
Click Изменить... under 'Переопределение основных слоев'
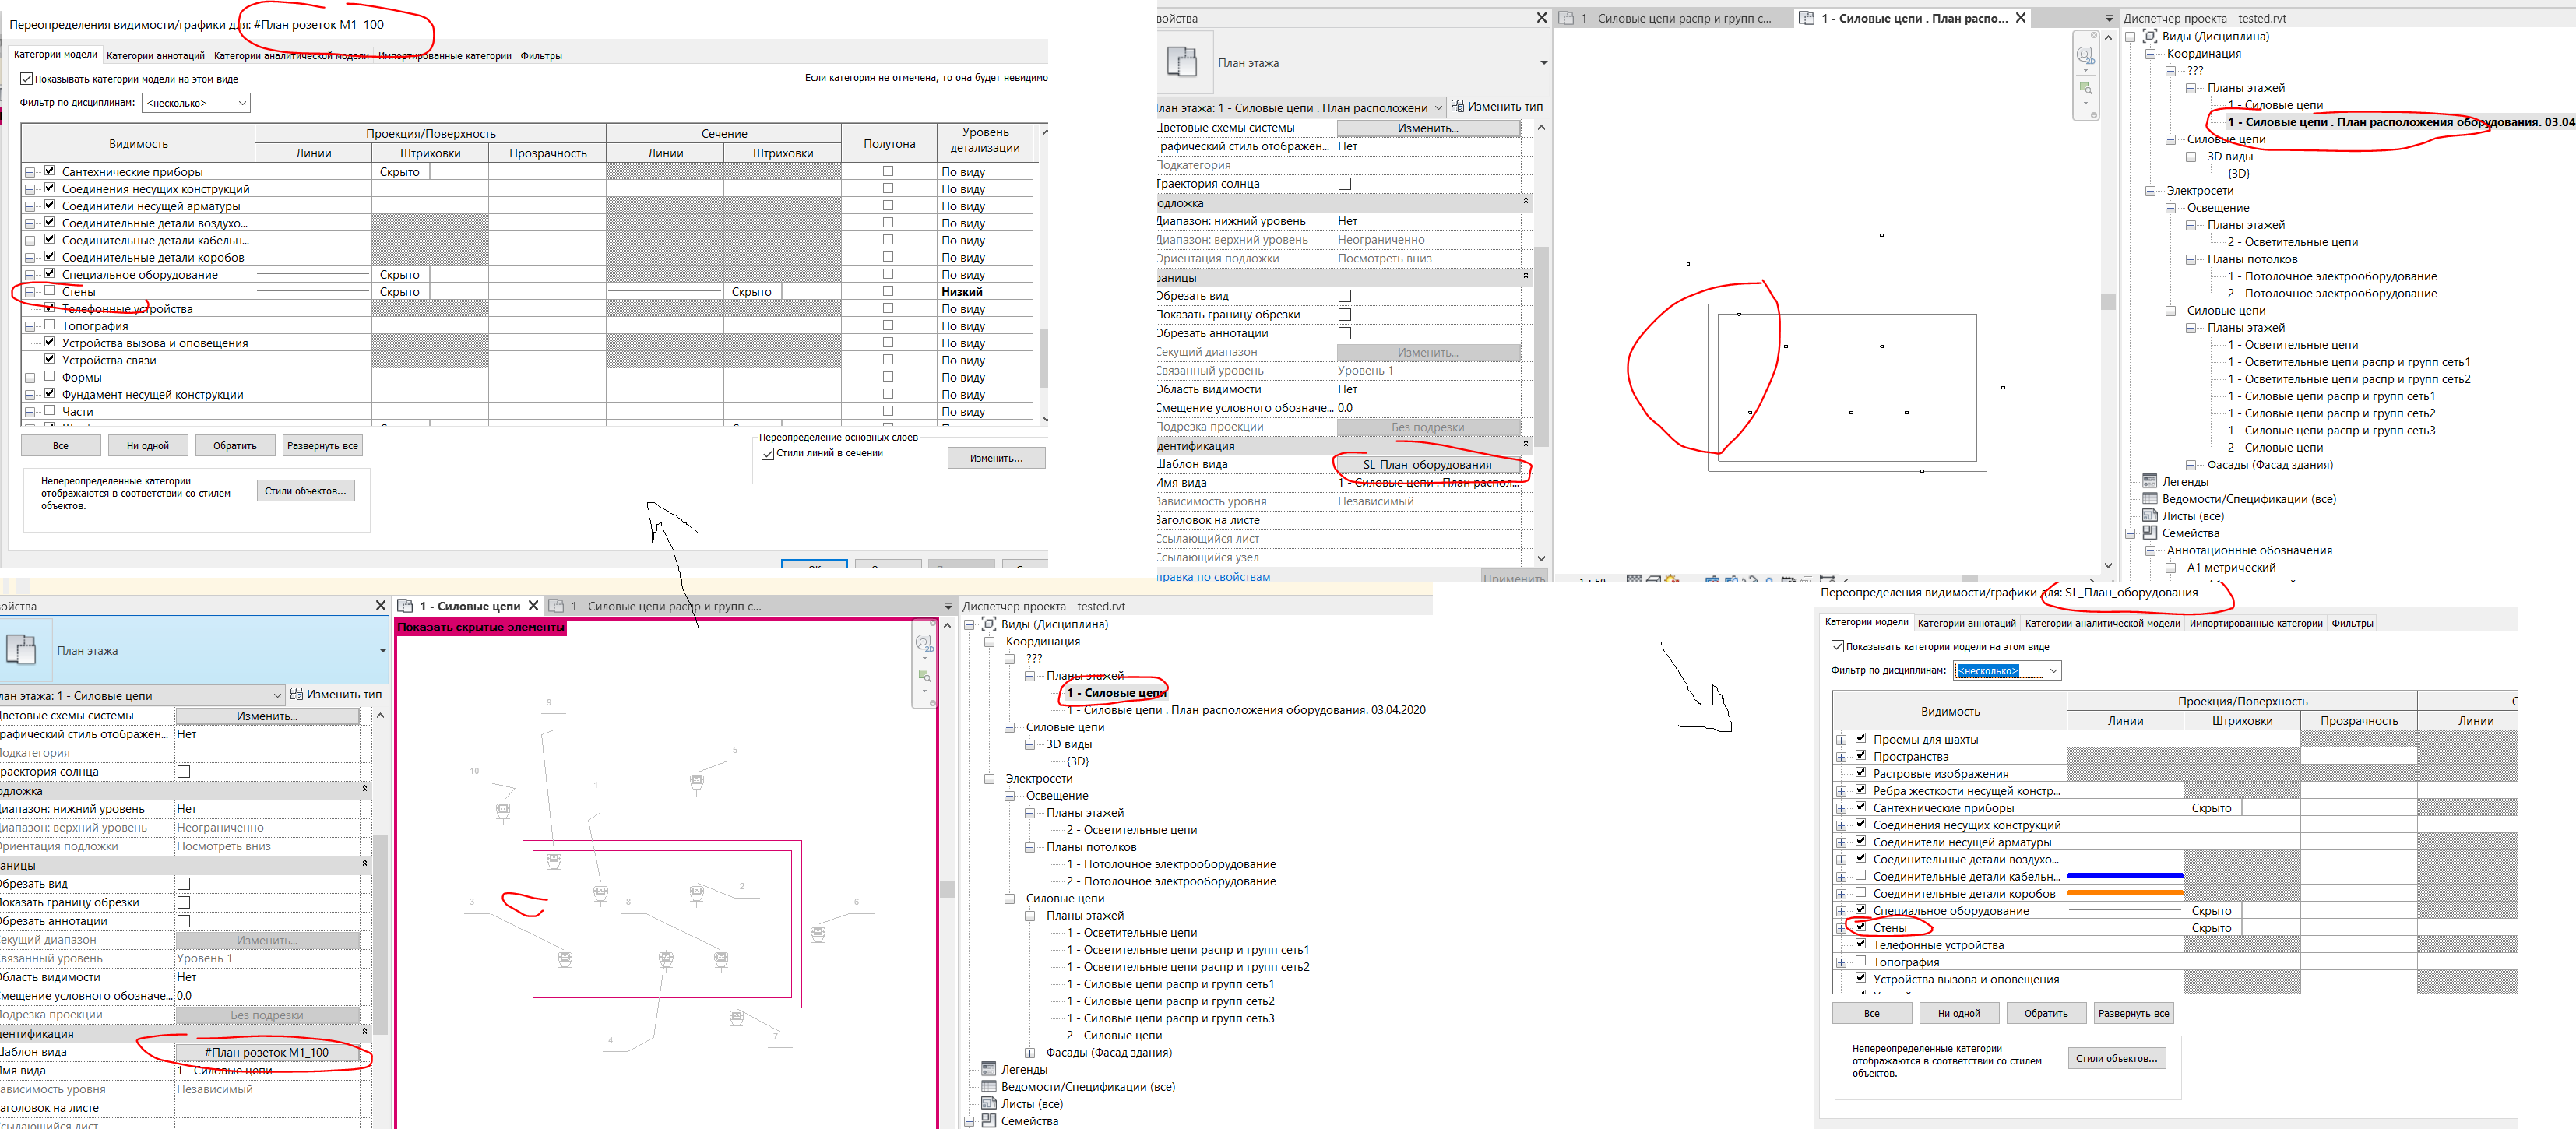996,458
